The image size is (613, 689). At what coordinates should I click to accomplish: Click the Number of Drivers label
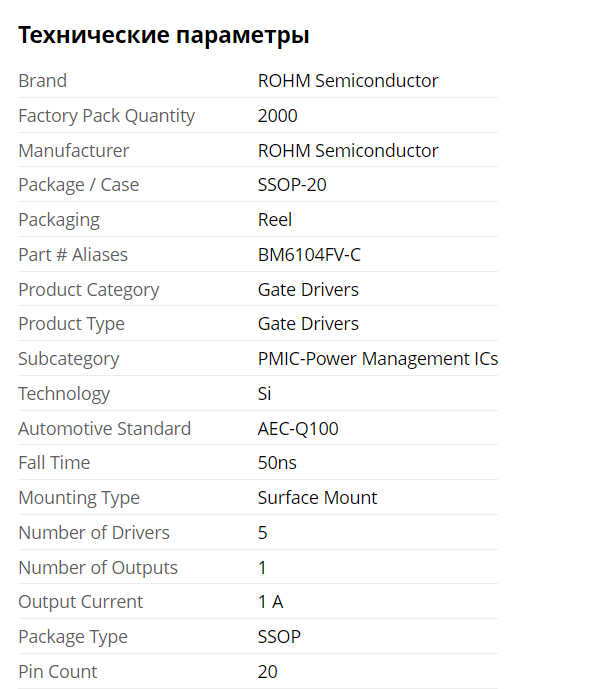(x=94, y=533)
